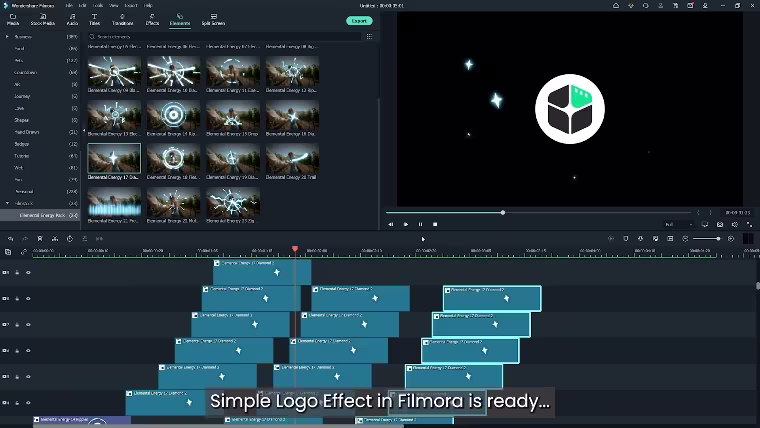Select the Elemental Energy 17 thumbnail

tap(114, 158)
